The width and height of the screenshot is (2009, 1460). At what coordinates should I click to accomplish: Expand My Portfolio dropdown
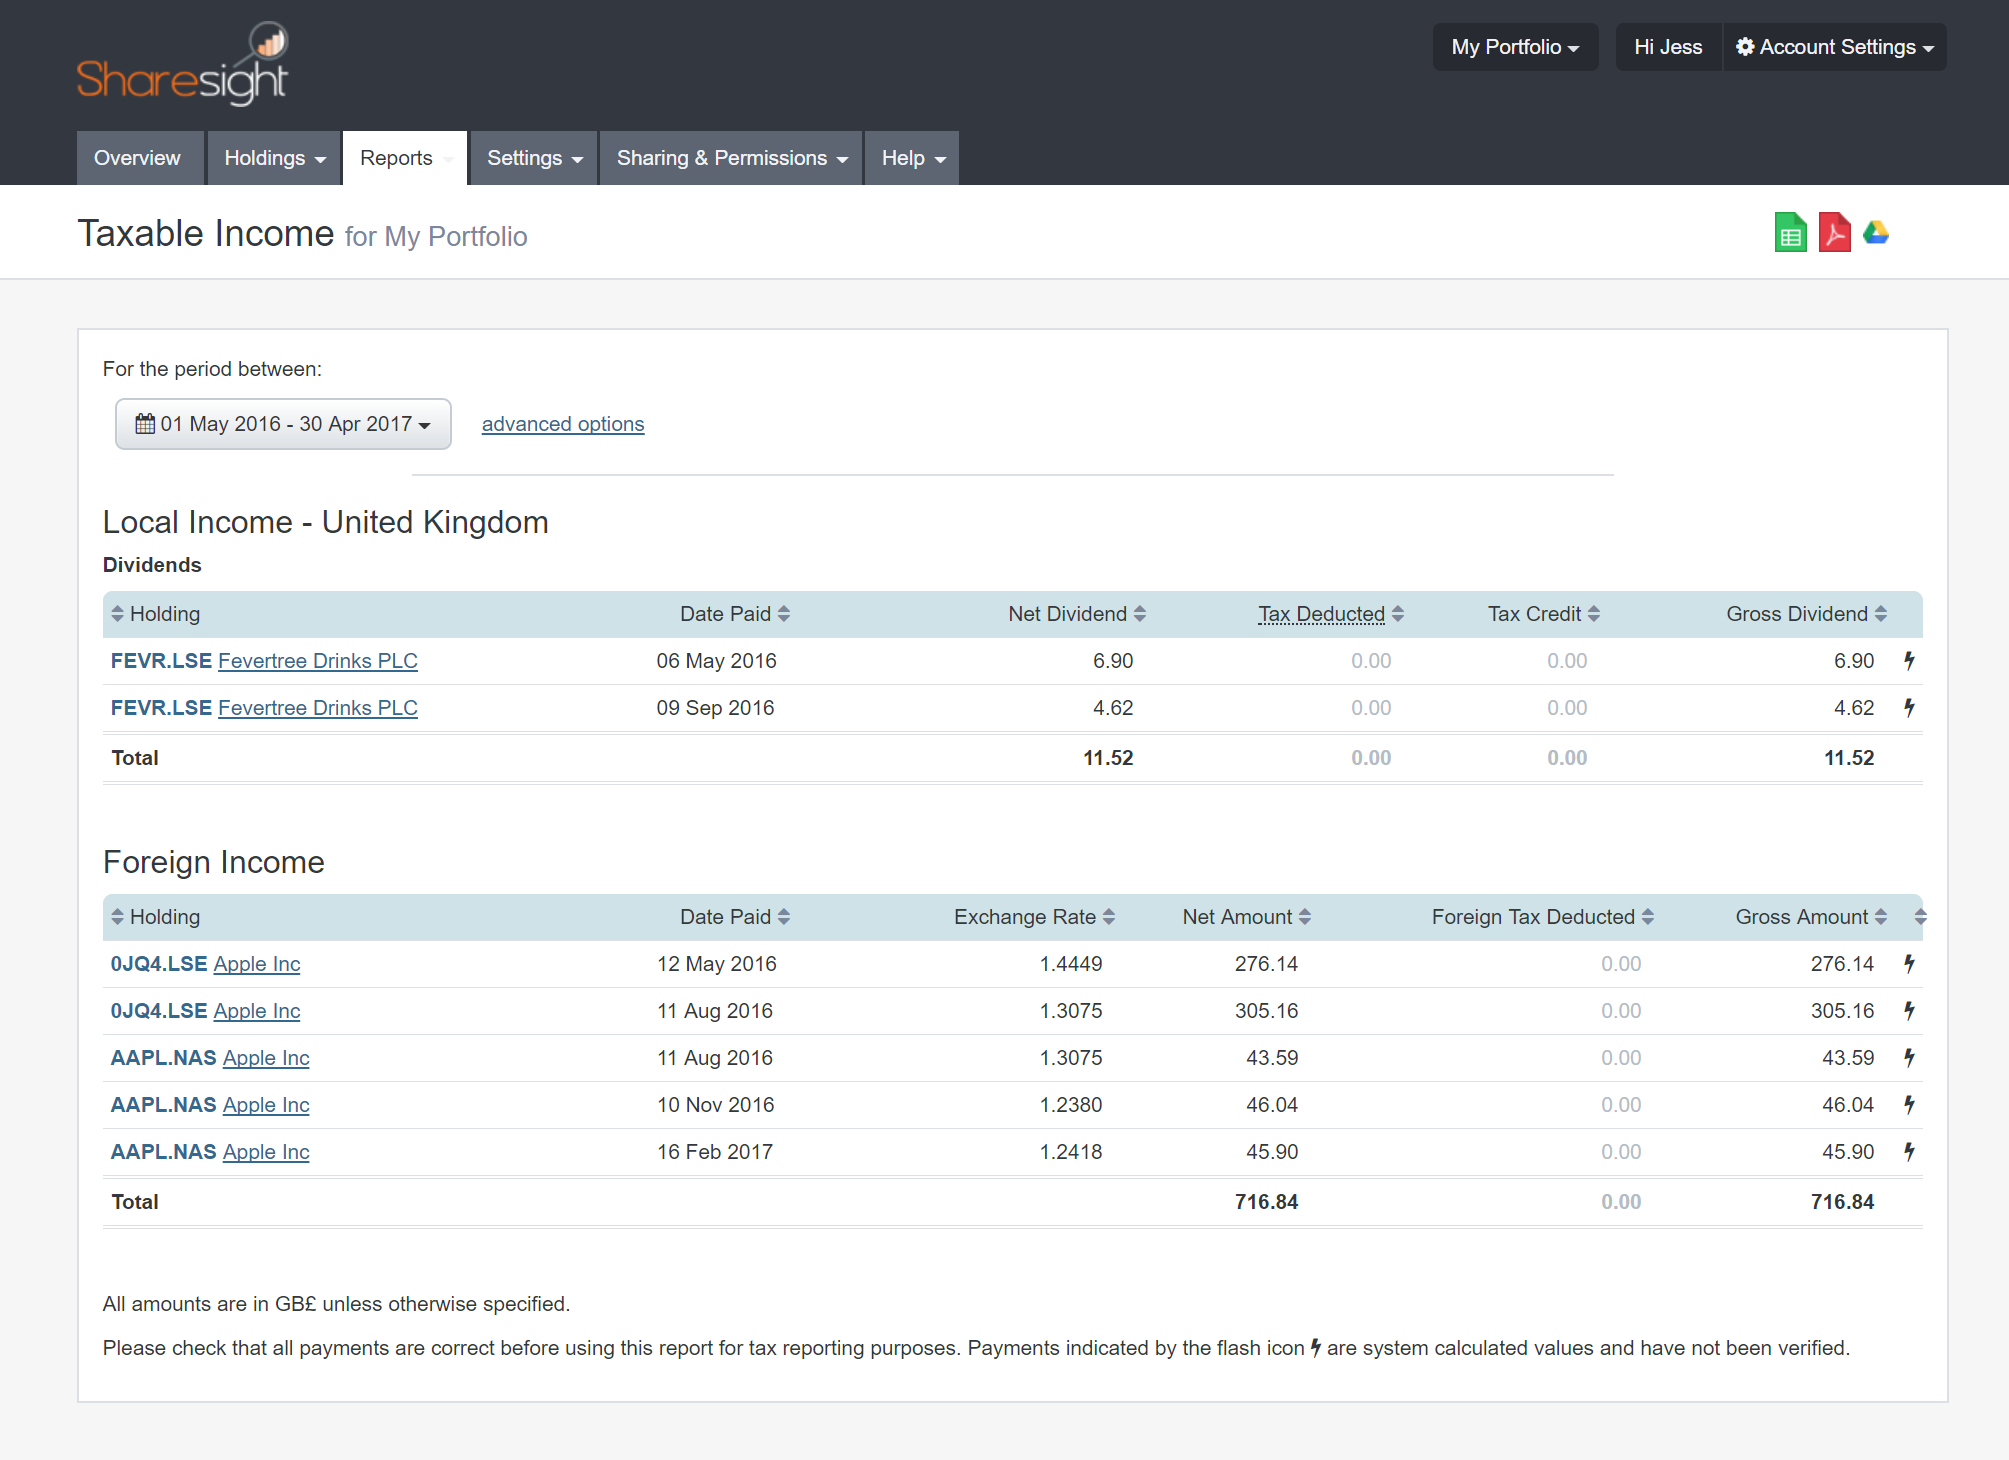(x=1514, y=47)
